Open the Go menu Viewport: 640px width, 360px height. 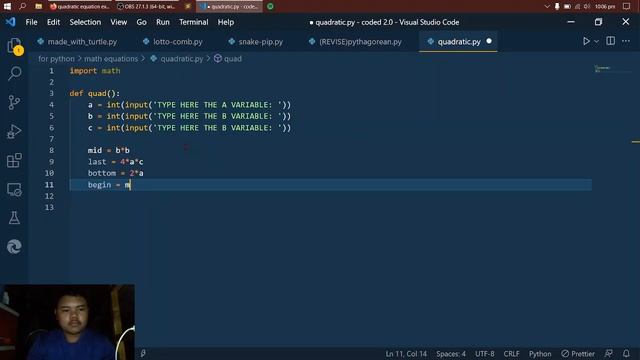pyautogui.click(x=141, y=22)
